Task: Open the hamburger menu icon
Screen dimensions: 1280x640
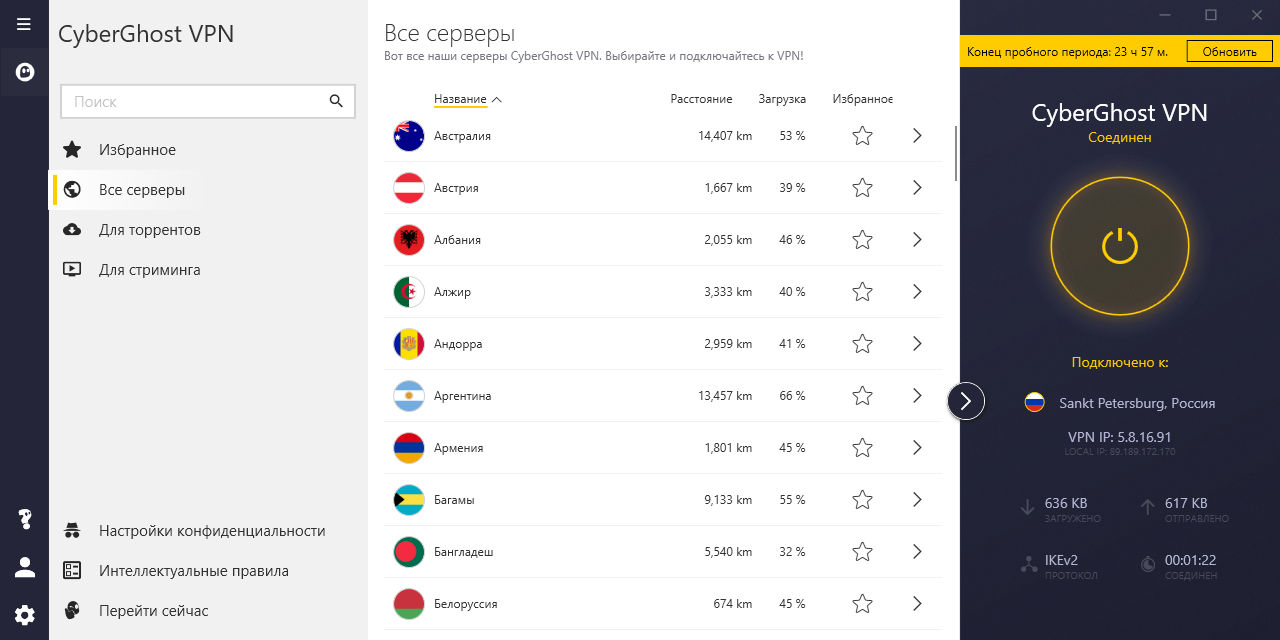Action: 24,24
